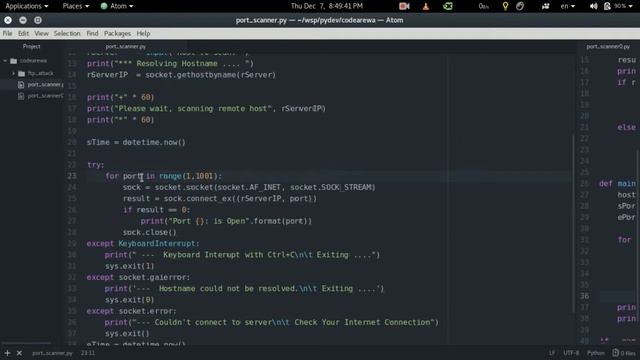Click the UTF-8 encoding indicator

(x=571, y=353)
